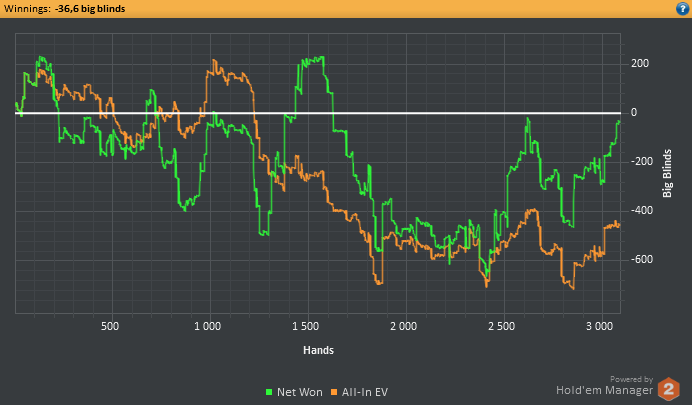Screen dimensions: 692x405
Task: Click the -600 big blinds axis label
Action: 642,259
